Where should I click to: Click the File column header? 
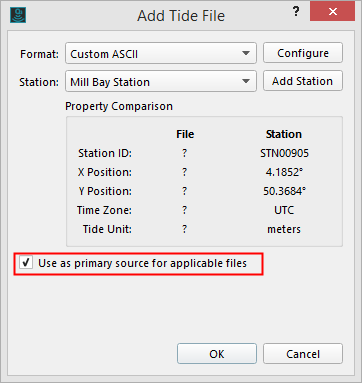click(x=185, y=134)
